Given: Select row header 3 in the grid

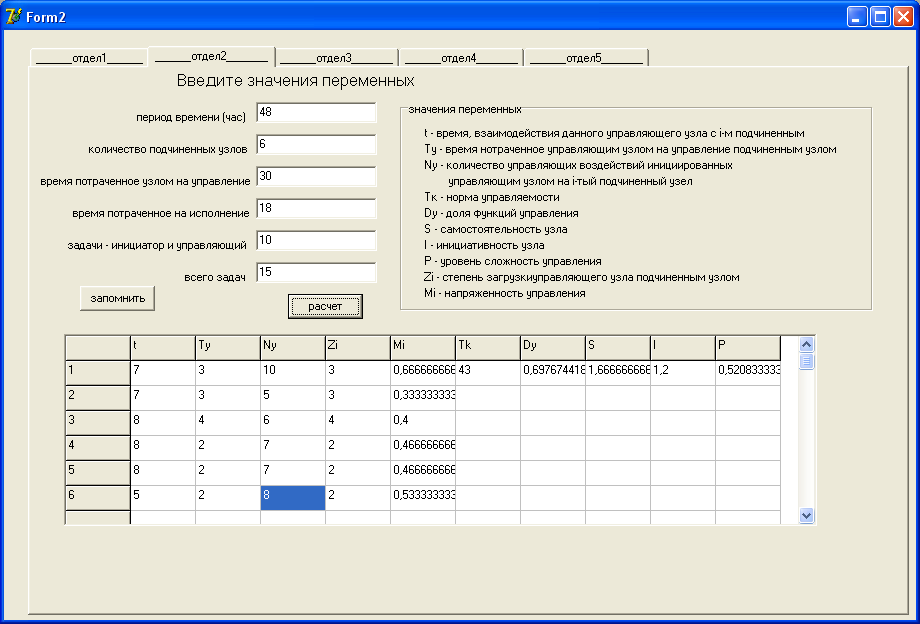Looking at the screenshot, I should (97, 422).
